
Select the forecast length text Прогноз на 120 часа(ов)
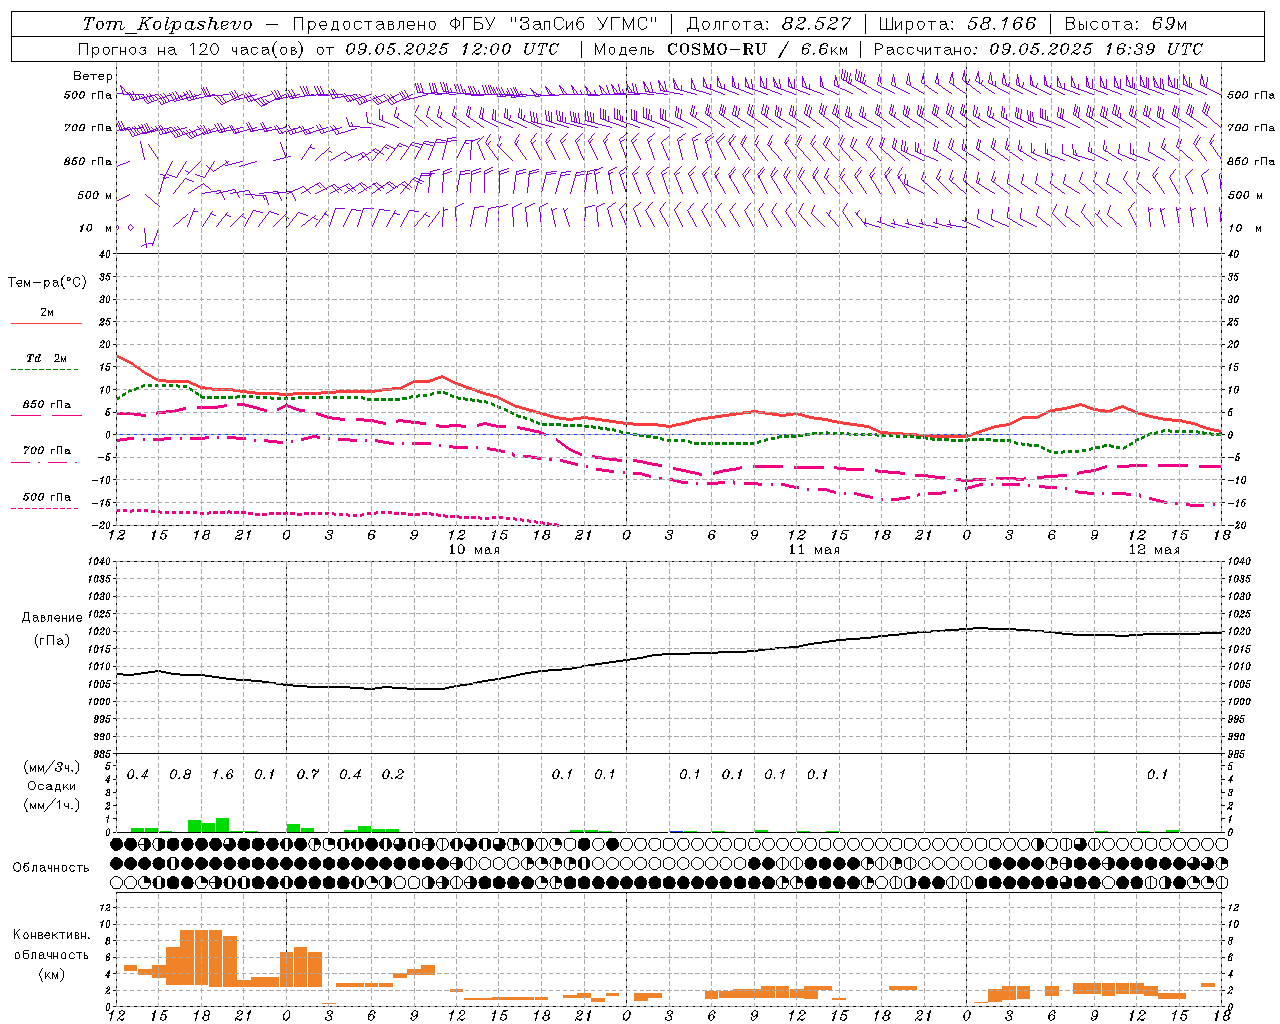tap(193, 49)
